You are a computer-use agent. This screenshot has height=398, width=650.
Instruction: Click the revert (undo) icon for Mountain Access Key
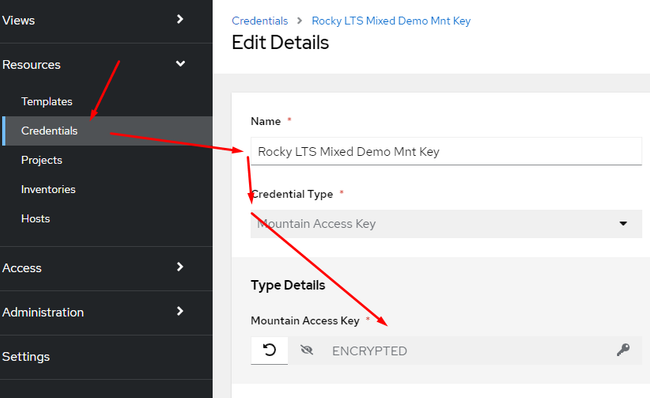[269, 350]
